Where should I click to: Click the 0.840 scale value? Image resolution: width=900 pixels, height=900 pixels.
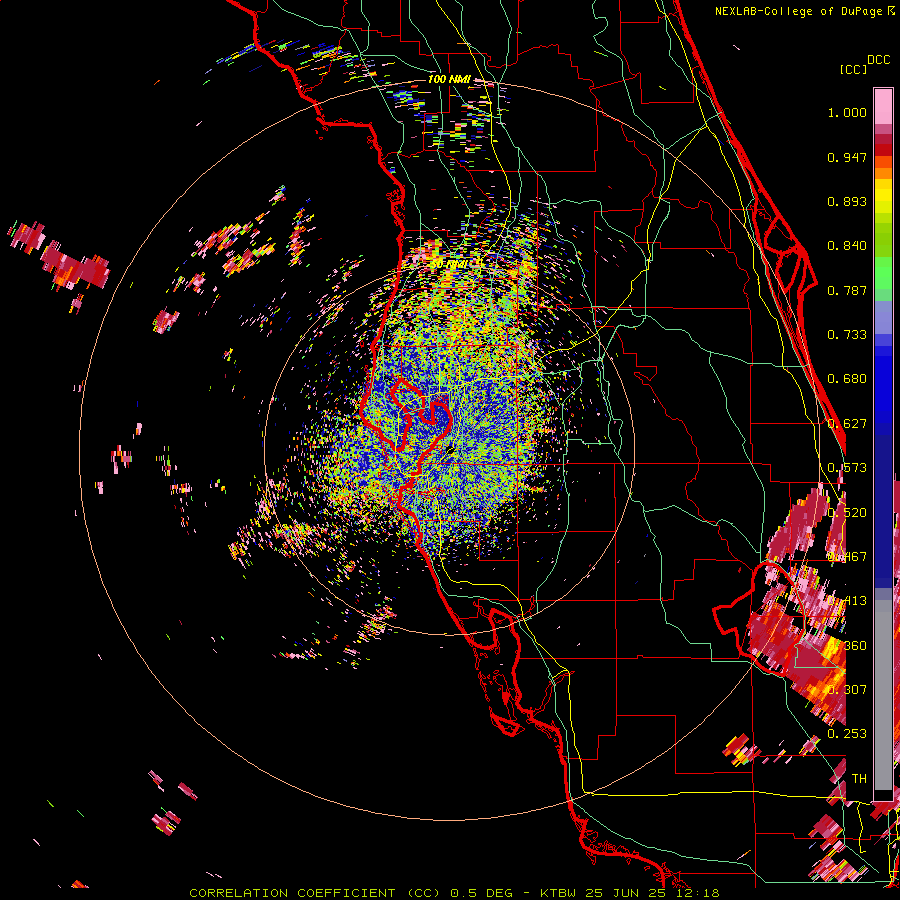pyautogui.click(x=847, y=246)
